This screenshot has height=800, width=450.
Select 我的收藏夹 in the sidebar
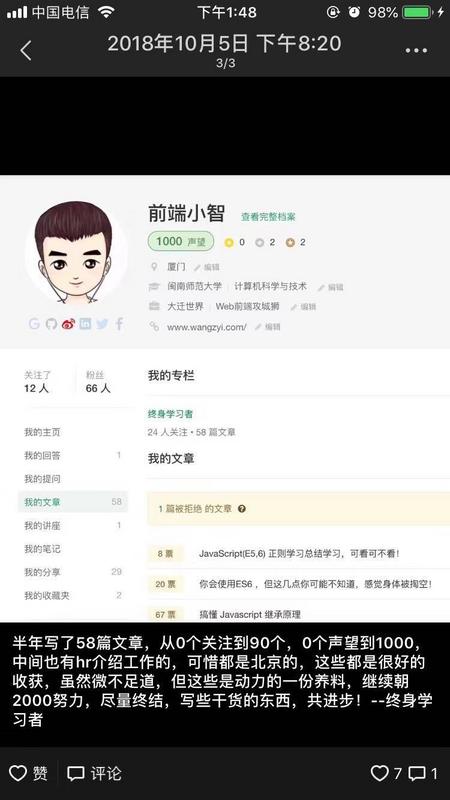tap(73, 595)
